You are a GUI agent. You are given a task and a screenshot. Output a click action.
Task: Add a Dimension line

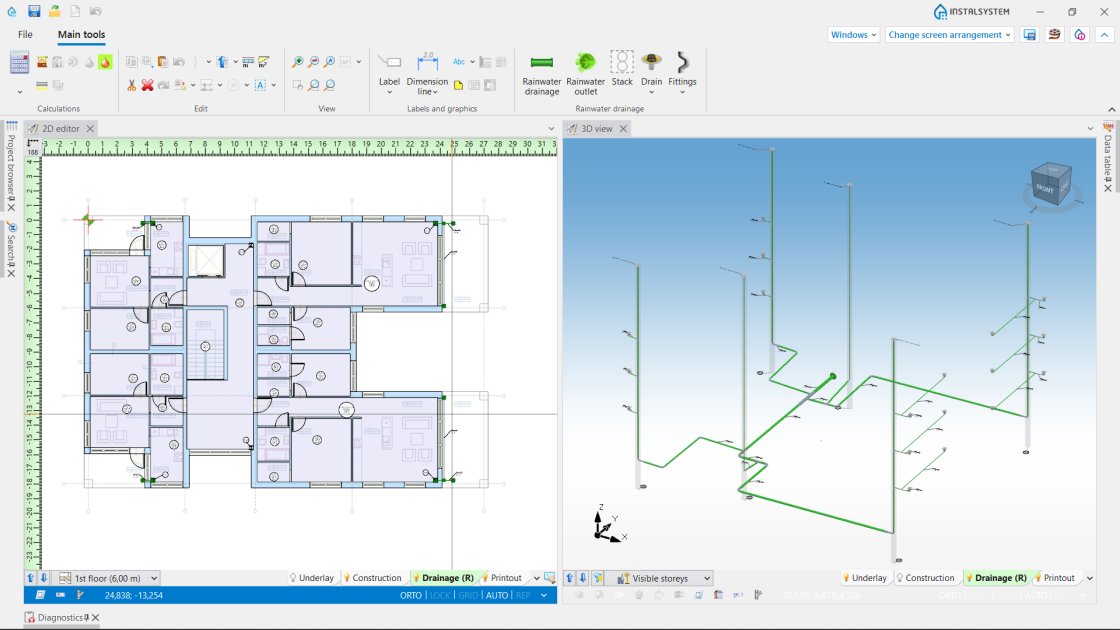click(x=427, y=74)
